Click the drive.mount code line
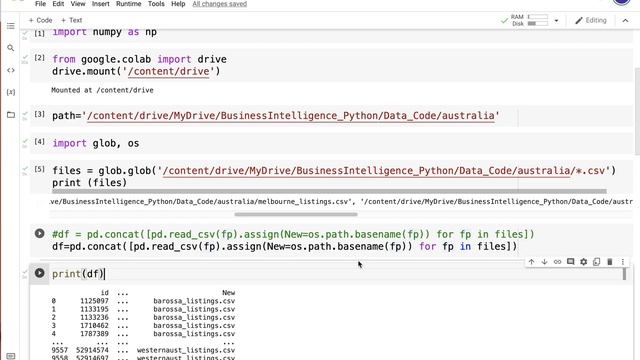The image size is (640, 360). coord(136,71)
